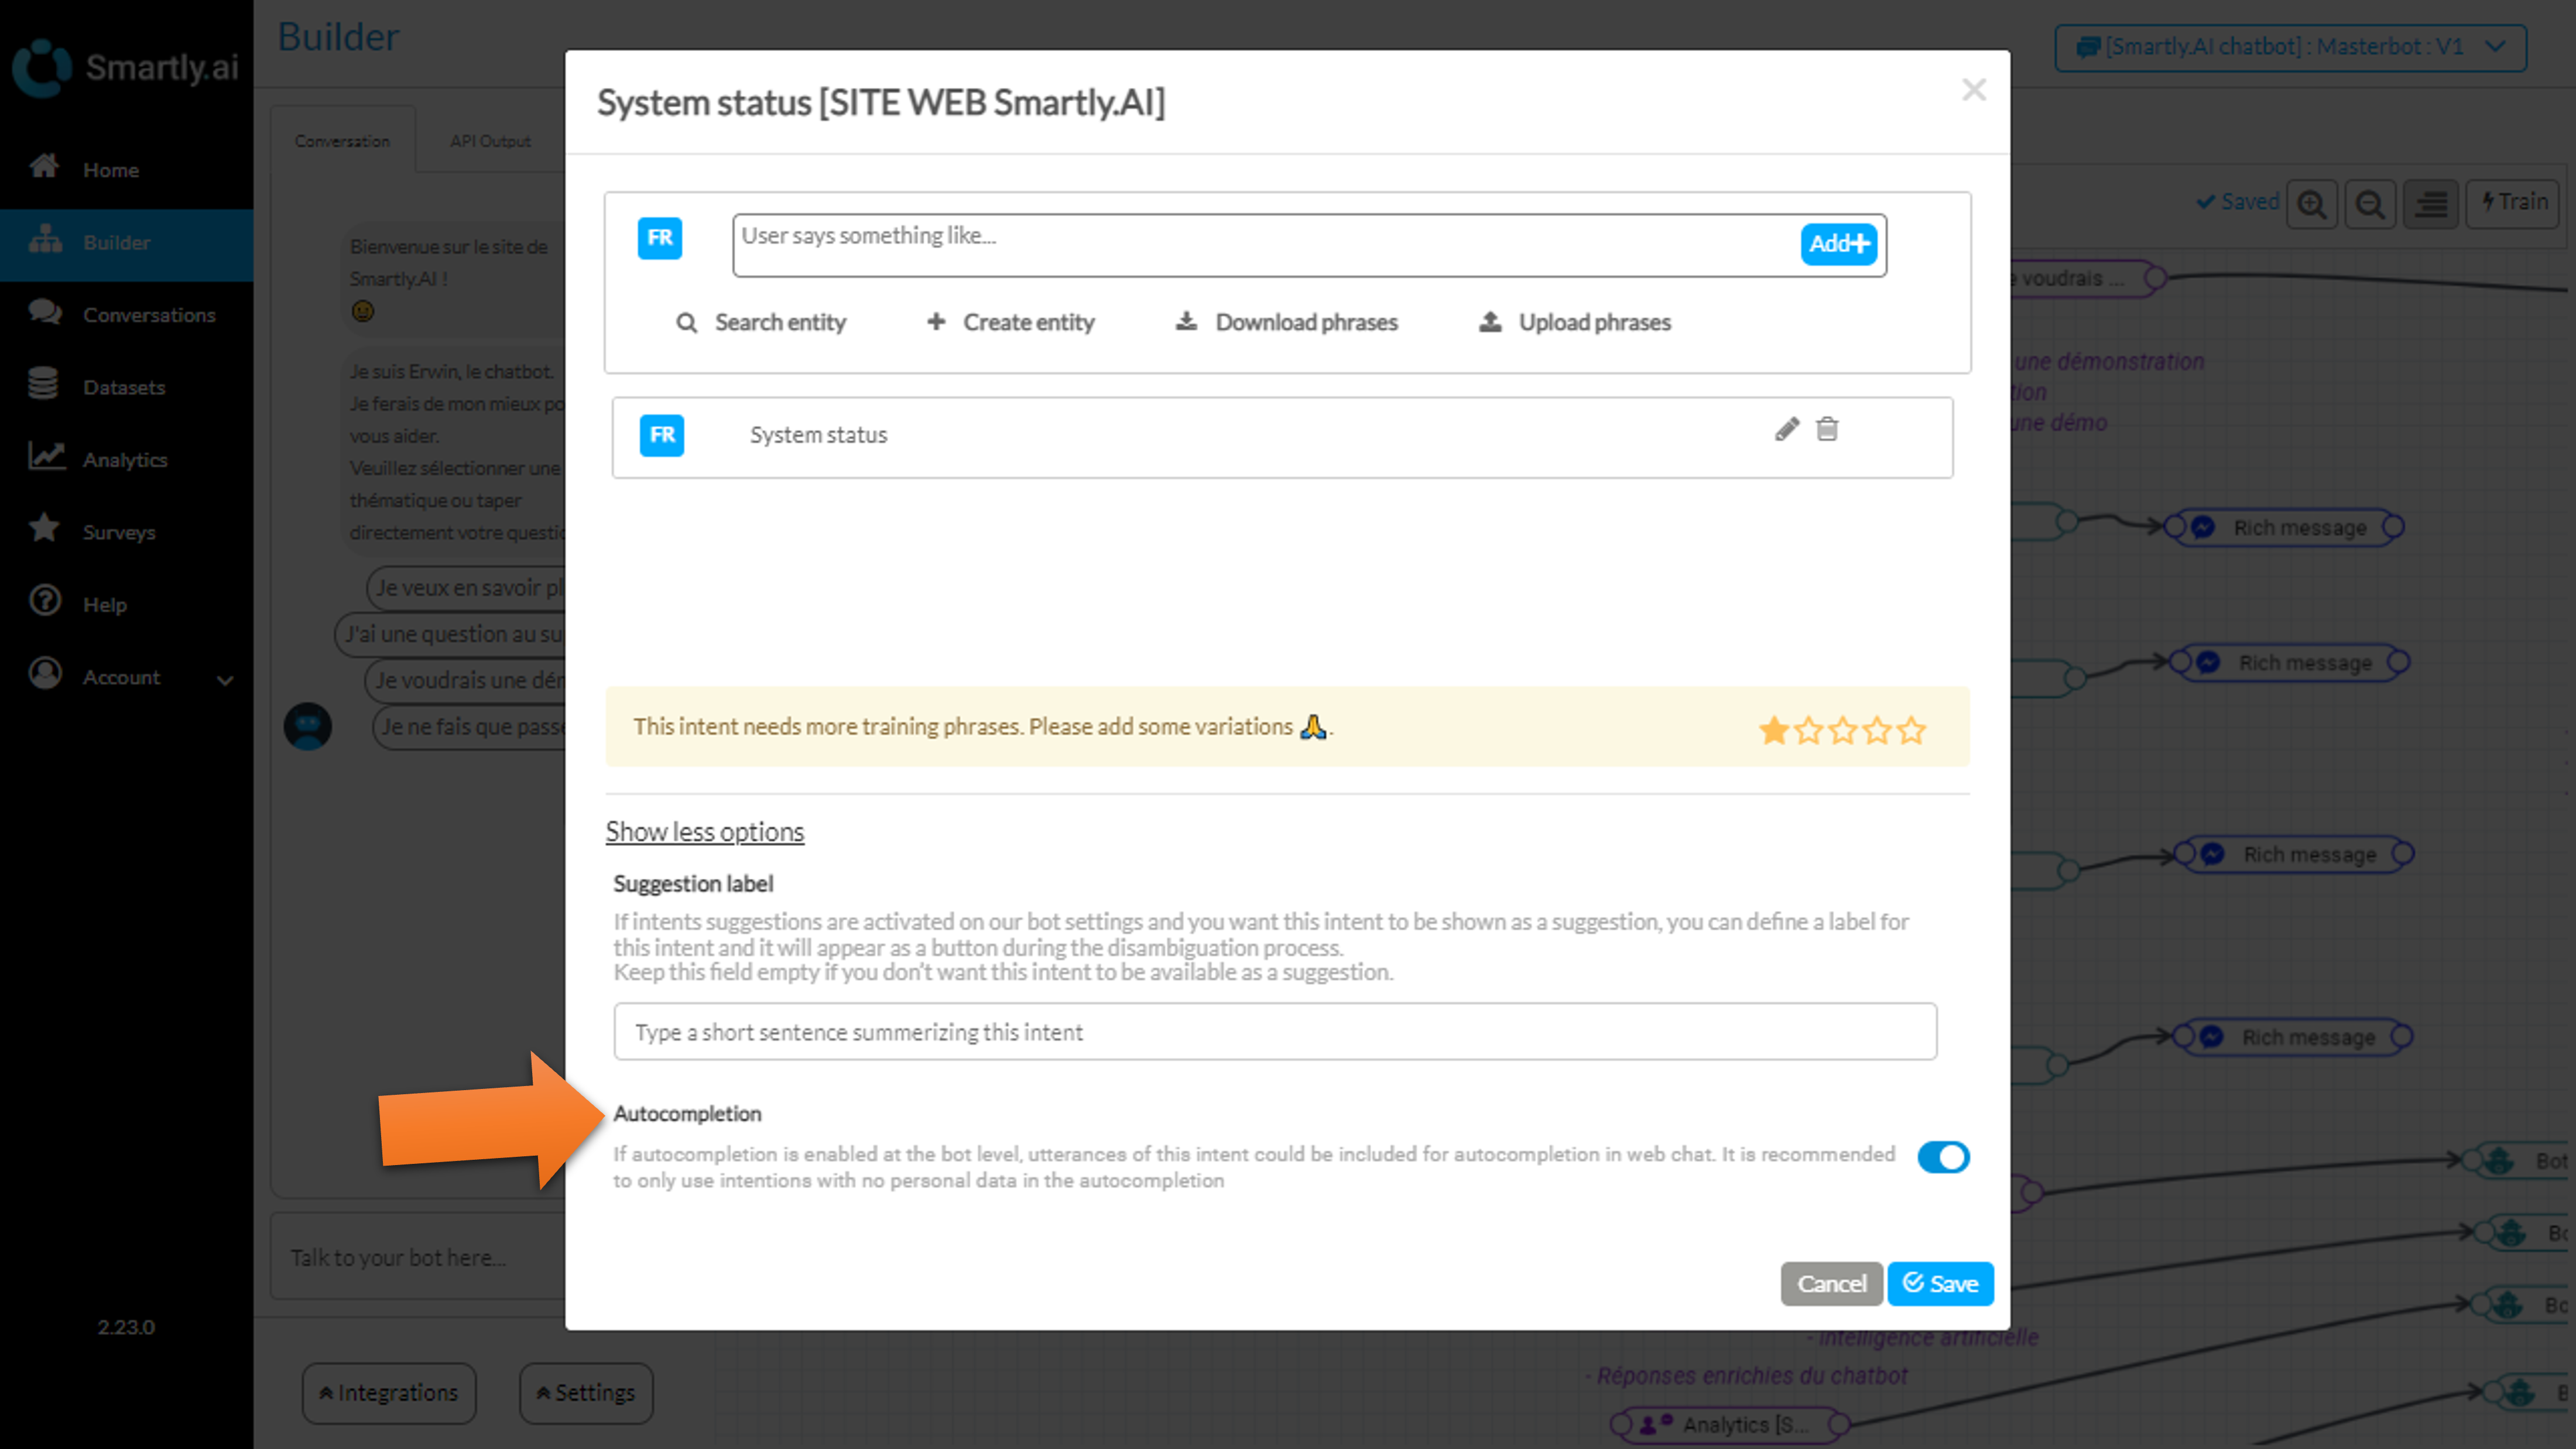Open the Masterbot V1 chatbot dropdown
The height and width of the screenshot is (1449, 2576).
coord(2290,47)
